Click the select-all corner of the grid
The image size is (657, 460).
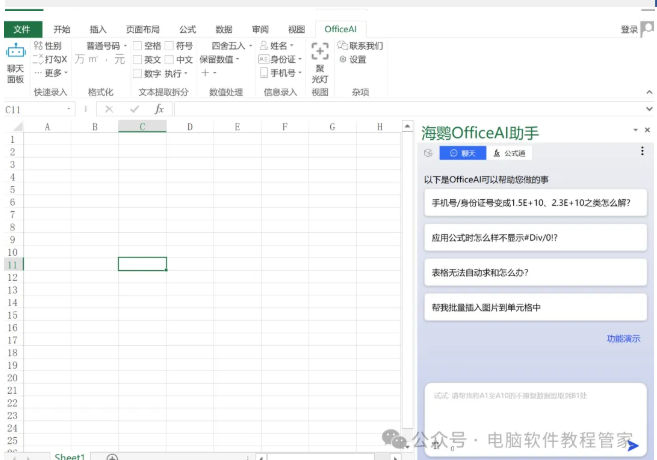pos(18,127)
